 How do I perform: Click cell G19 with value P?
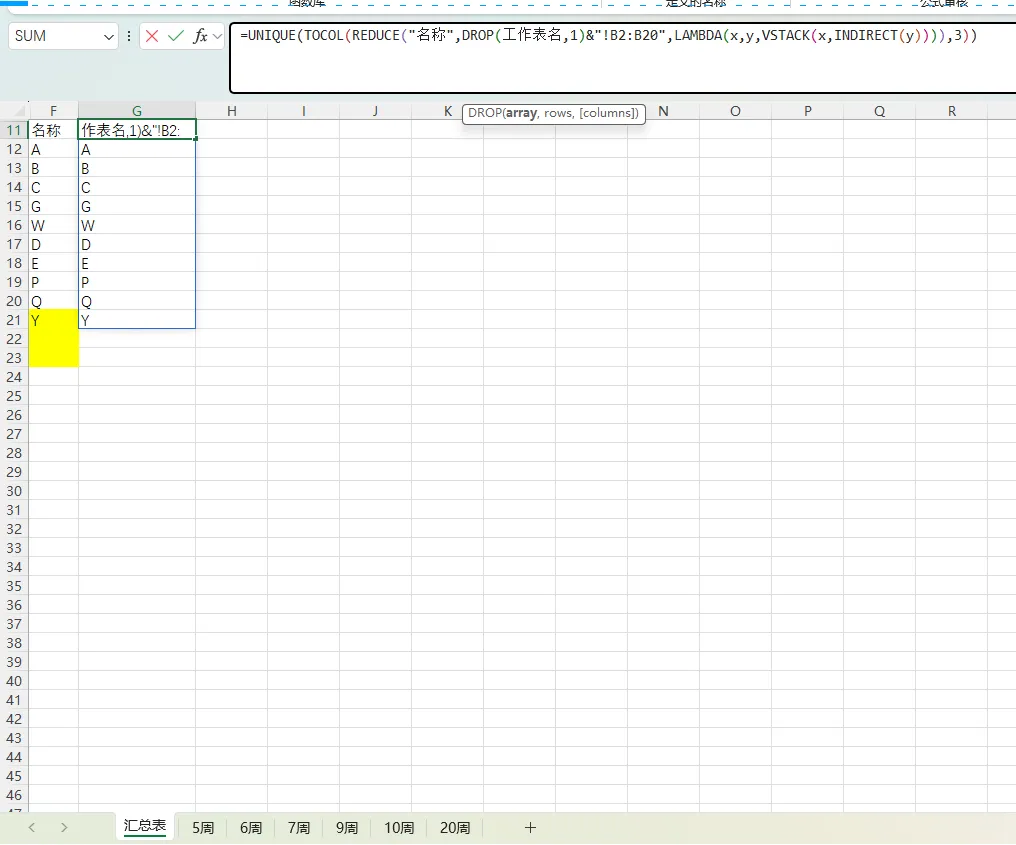tap(137, 283)
